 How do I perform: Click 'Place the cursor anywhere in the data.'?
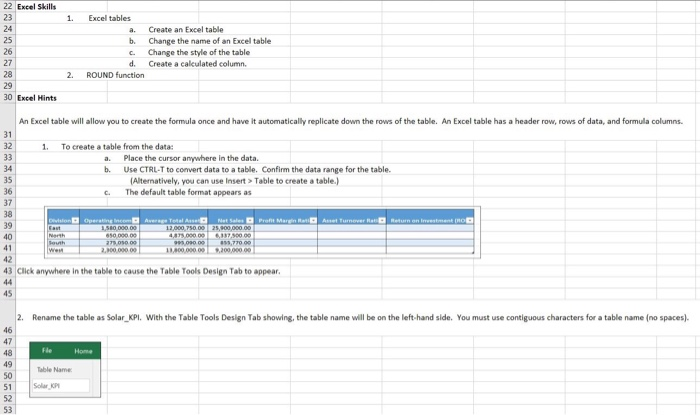tap(191, 158)
